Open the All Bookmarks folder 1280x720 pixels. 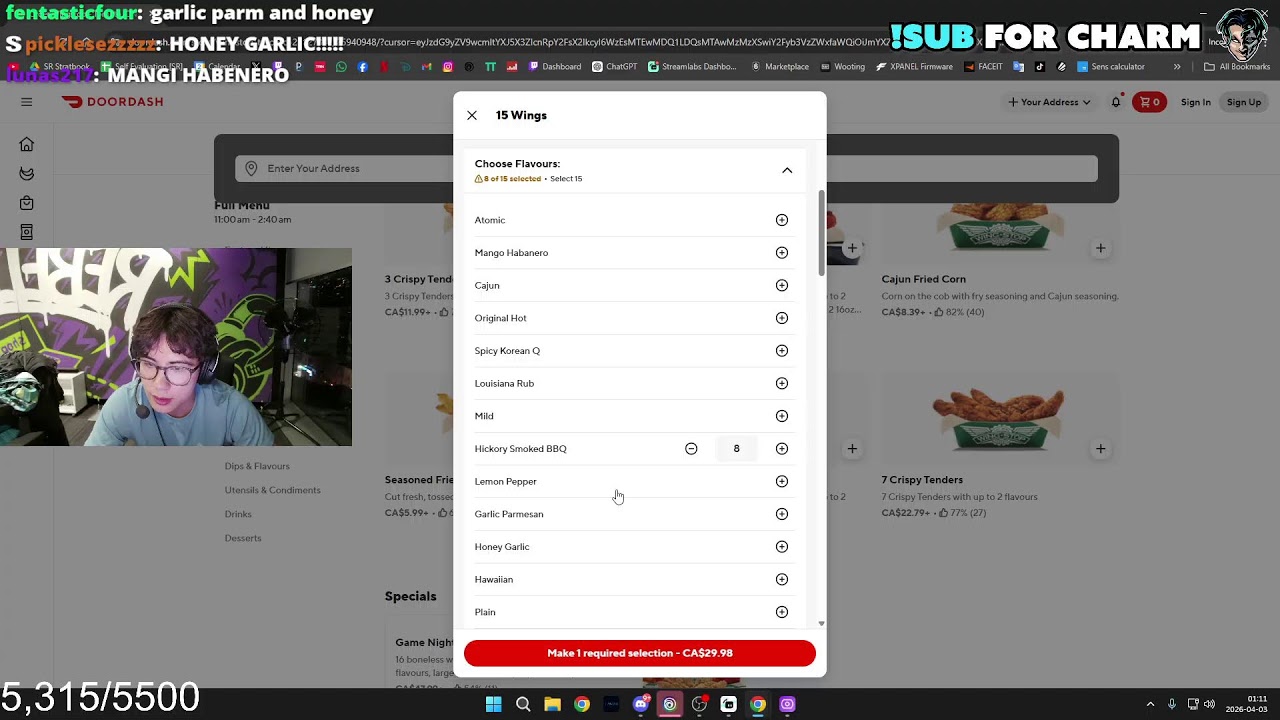(x=1237, y=67)
